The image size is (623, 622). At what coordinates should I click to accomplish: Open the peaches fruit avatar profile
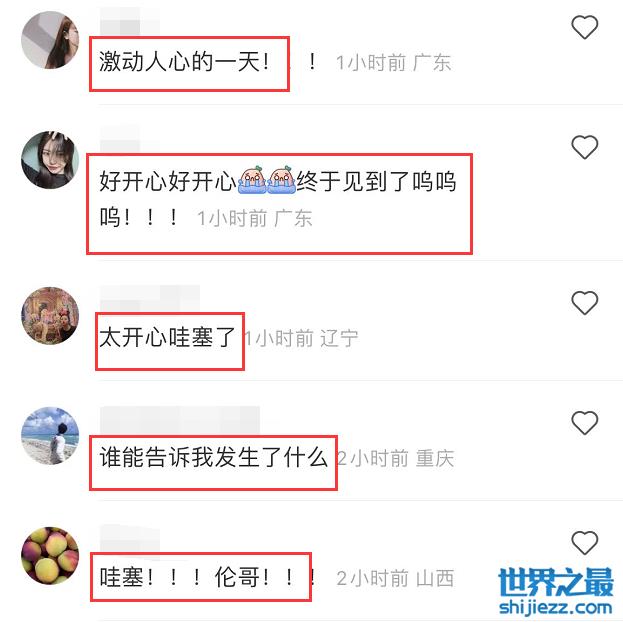50,556
